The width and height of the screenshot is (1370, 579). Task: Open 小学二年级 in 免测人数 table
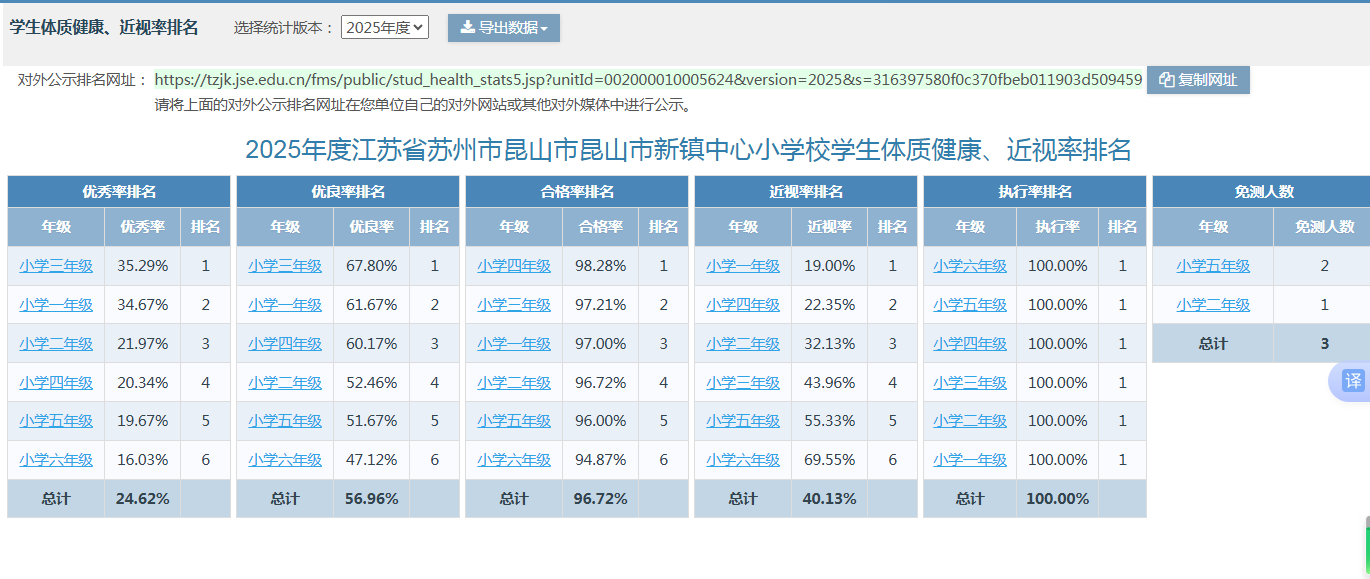[x=1213, y=305]
